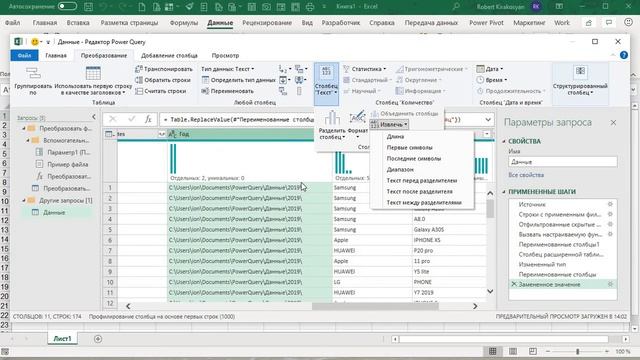Click the Power Query help icon

[x=624, y=55]
